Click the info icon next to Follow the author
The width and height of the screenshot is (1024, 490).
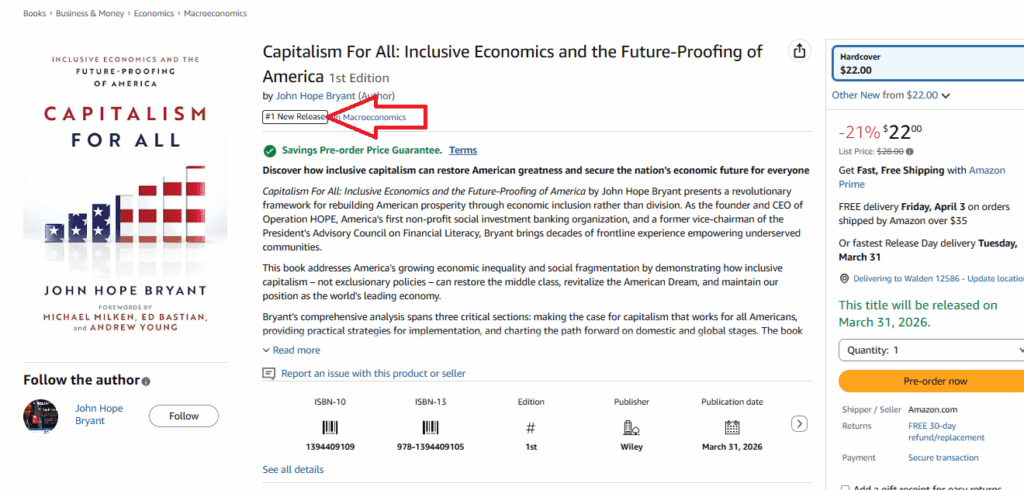[146, 382]
